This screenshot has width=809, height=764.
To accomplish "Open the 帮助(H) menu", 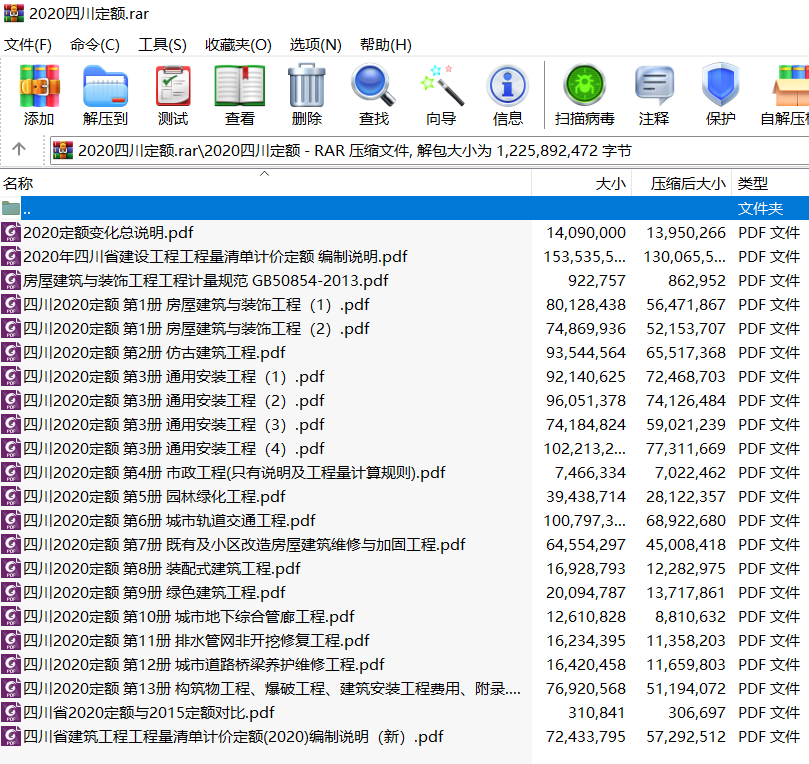I will pyautogui.click(x=385, y=45).
